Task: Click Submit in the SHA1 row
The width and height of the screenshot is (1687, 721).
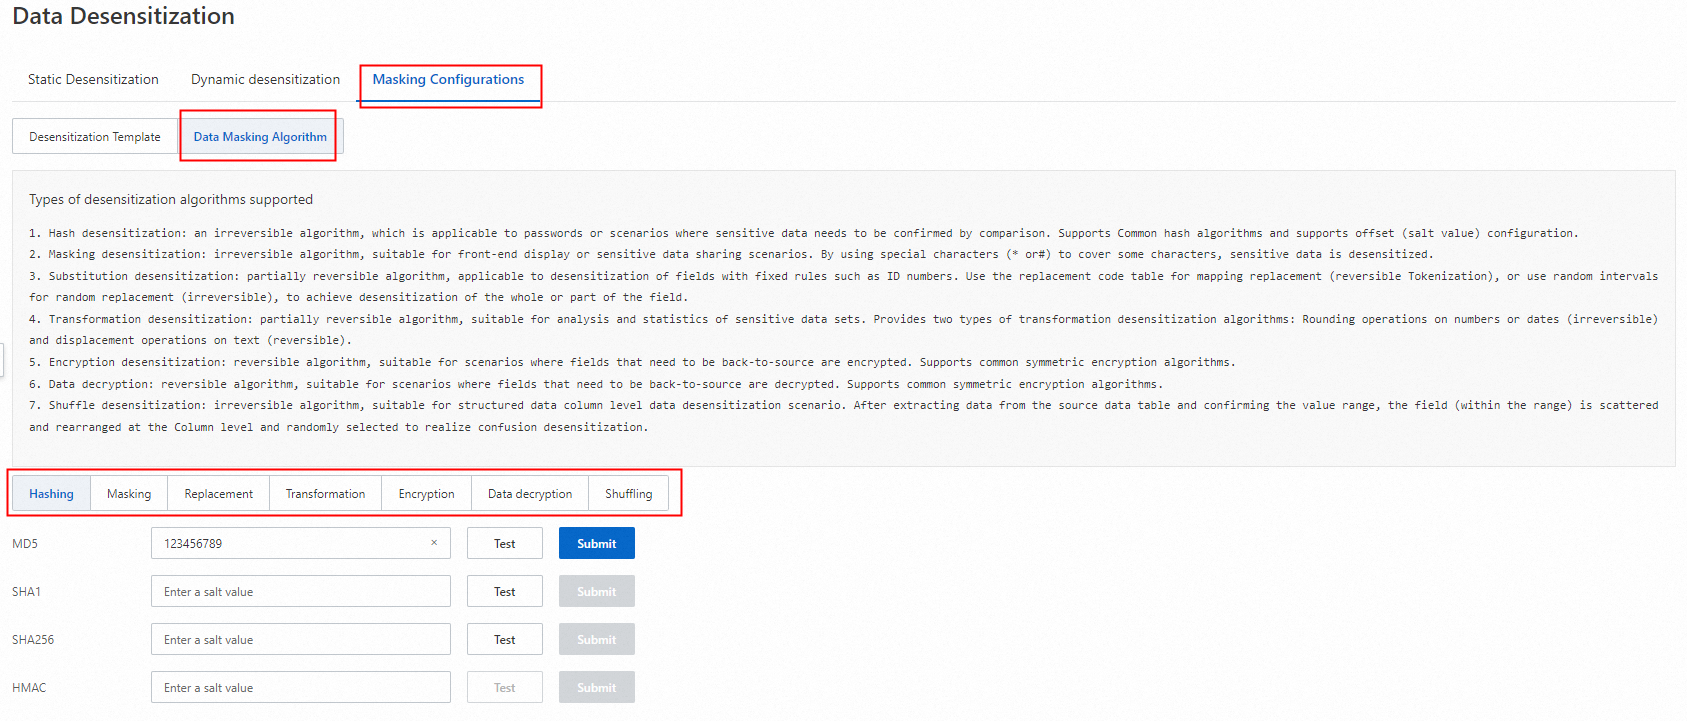Action: 597,591
